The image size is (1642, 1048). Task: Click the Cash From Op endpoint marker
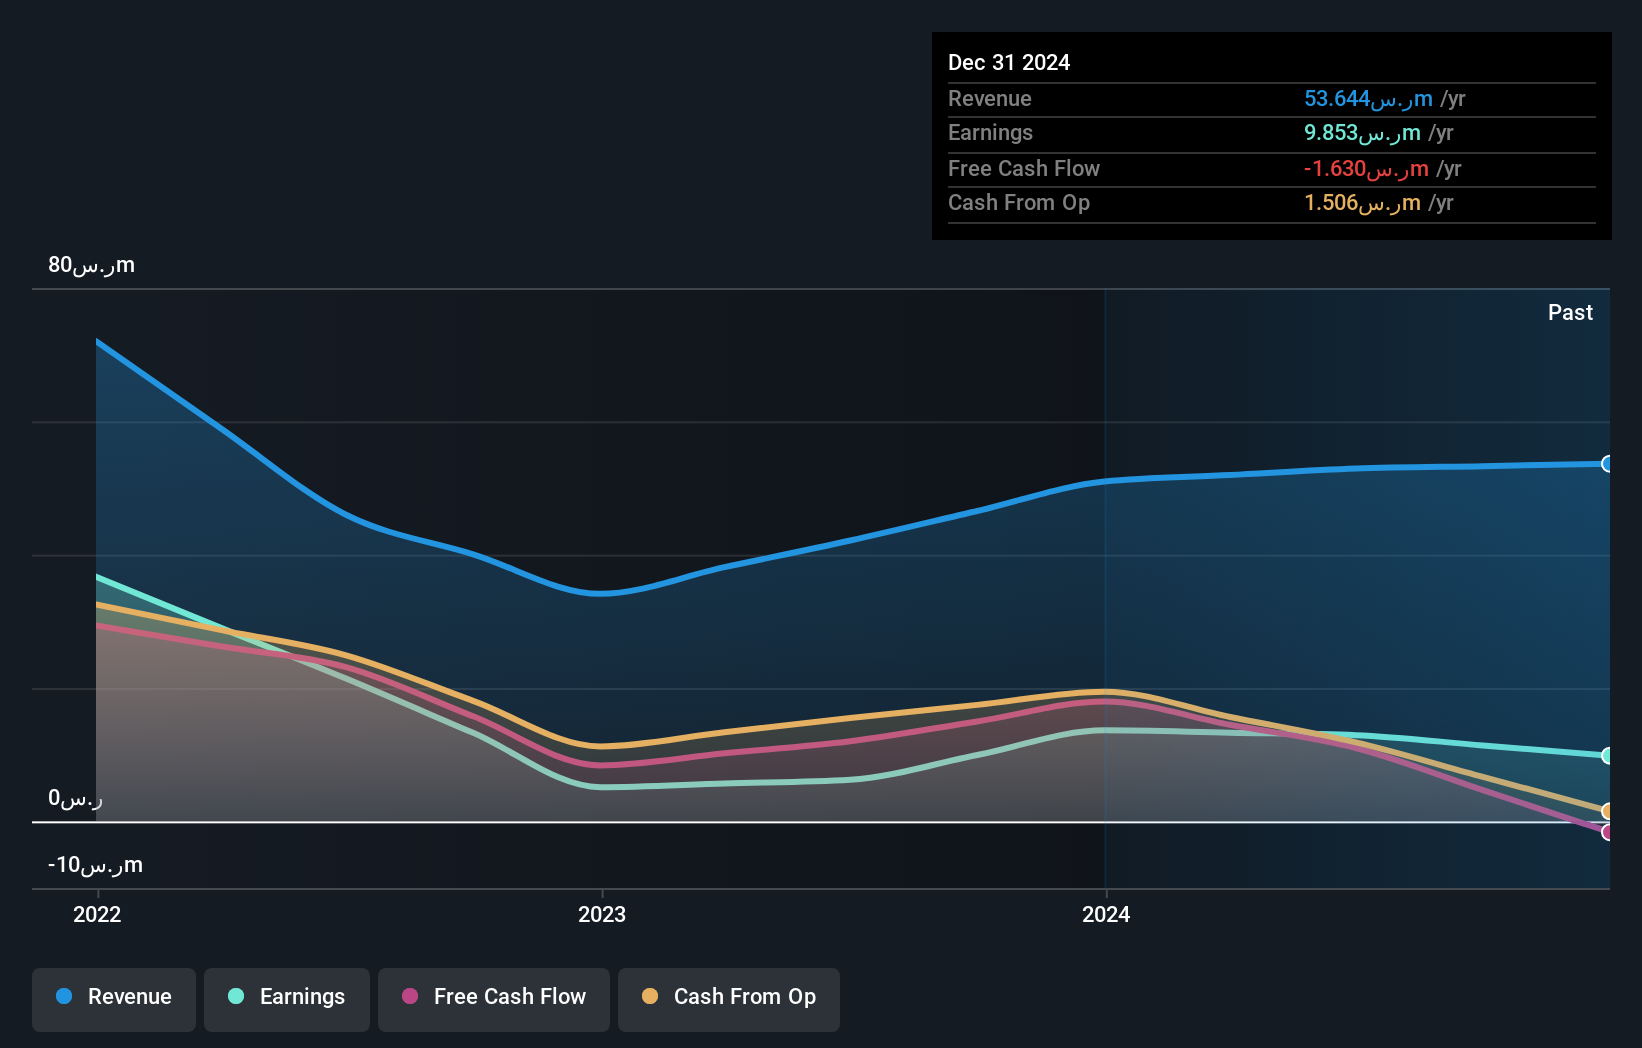1607,811
